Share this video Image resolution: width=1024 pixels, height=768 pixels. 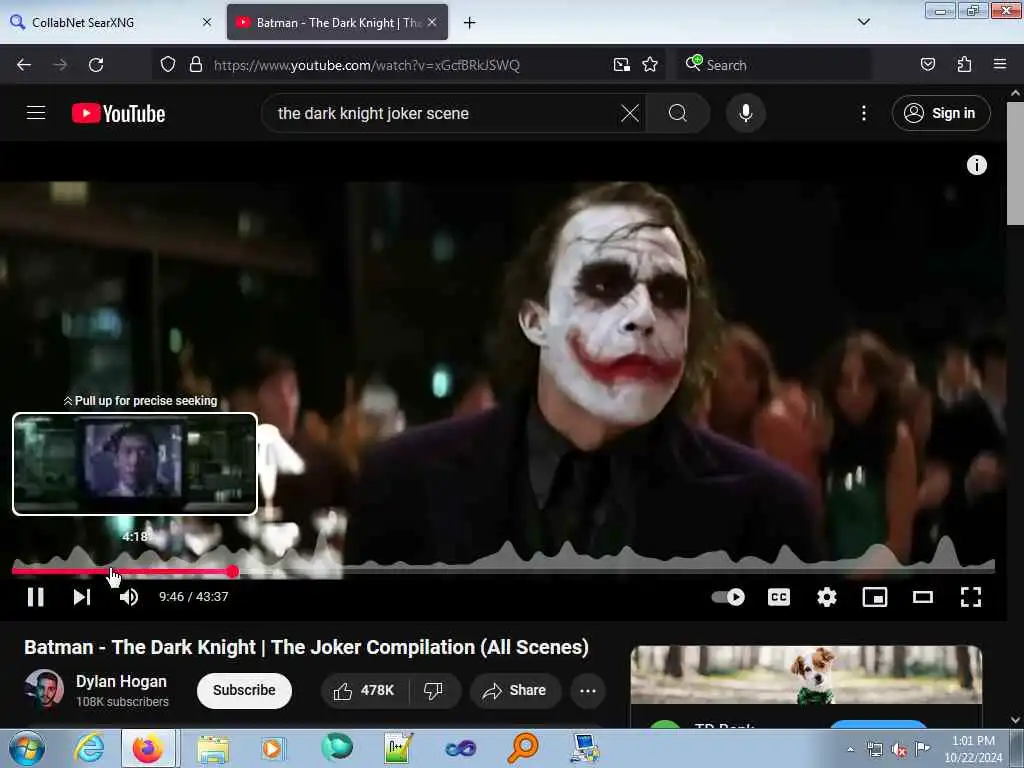point(515,691)
